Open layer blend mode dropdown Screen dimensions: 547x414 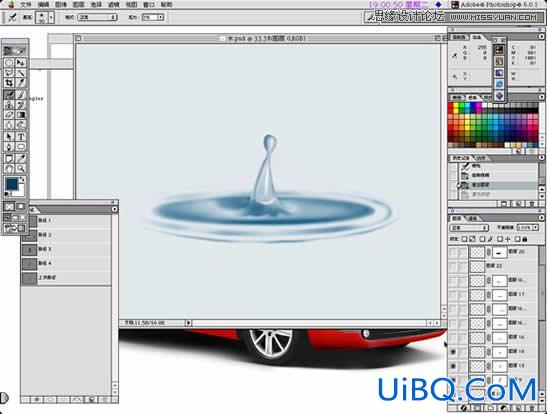click(x=470, y=228)
